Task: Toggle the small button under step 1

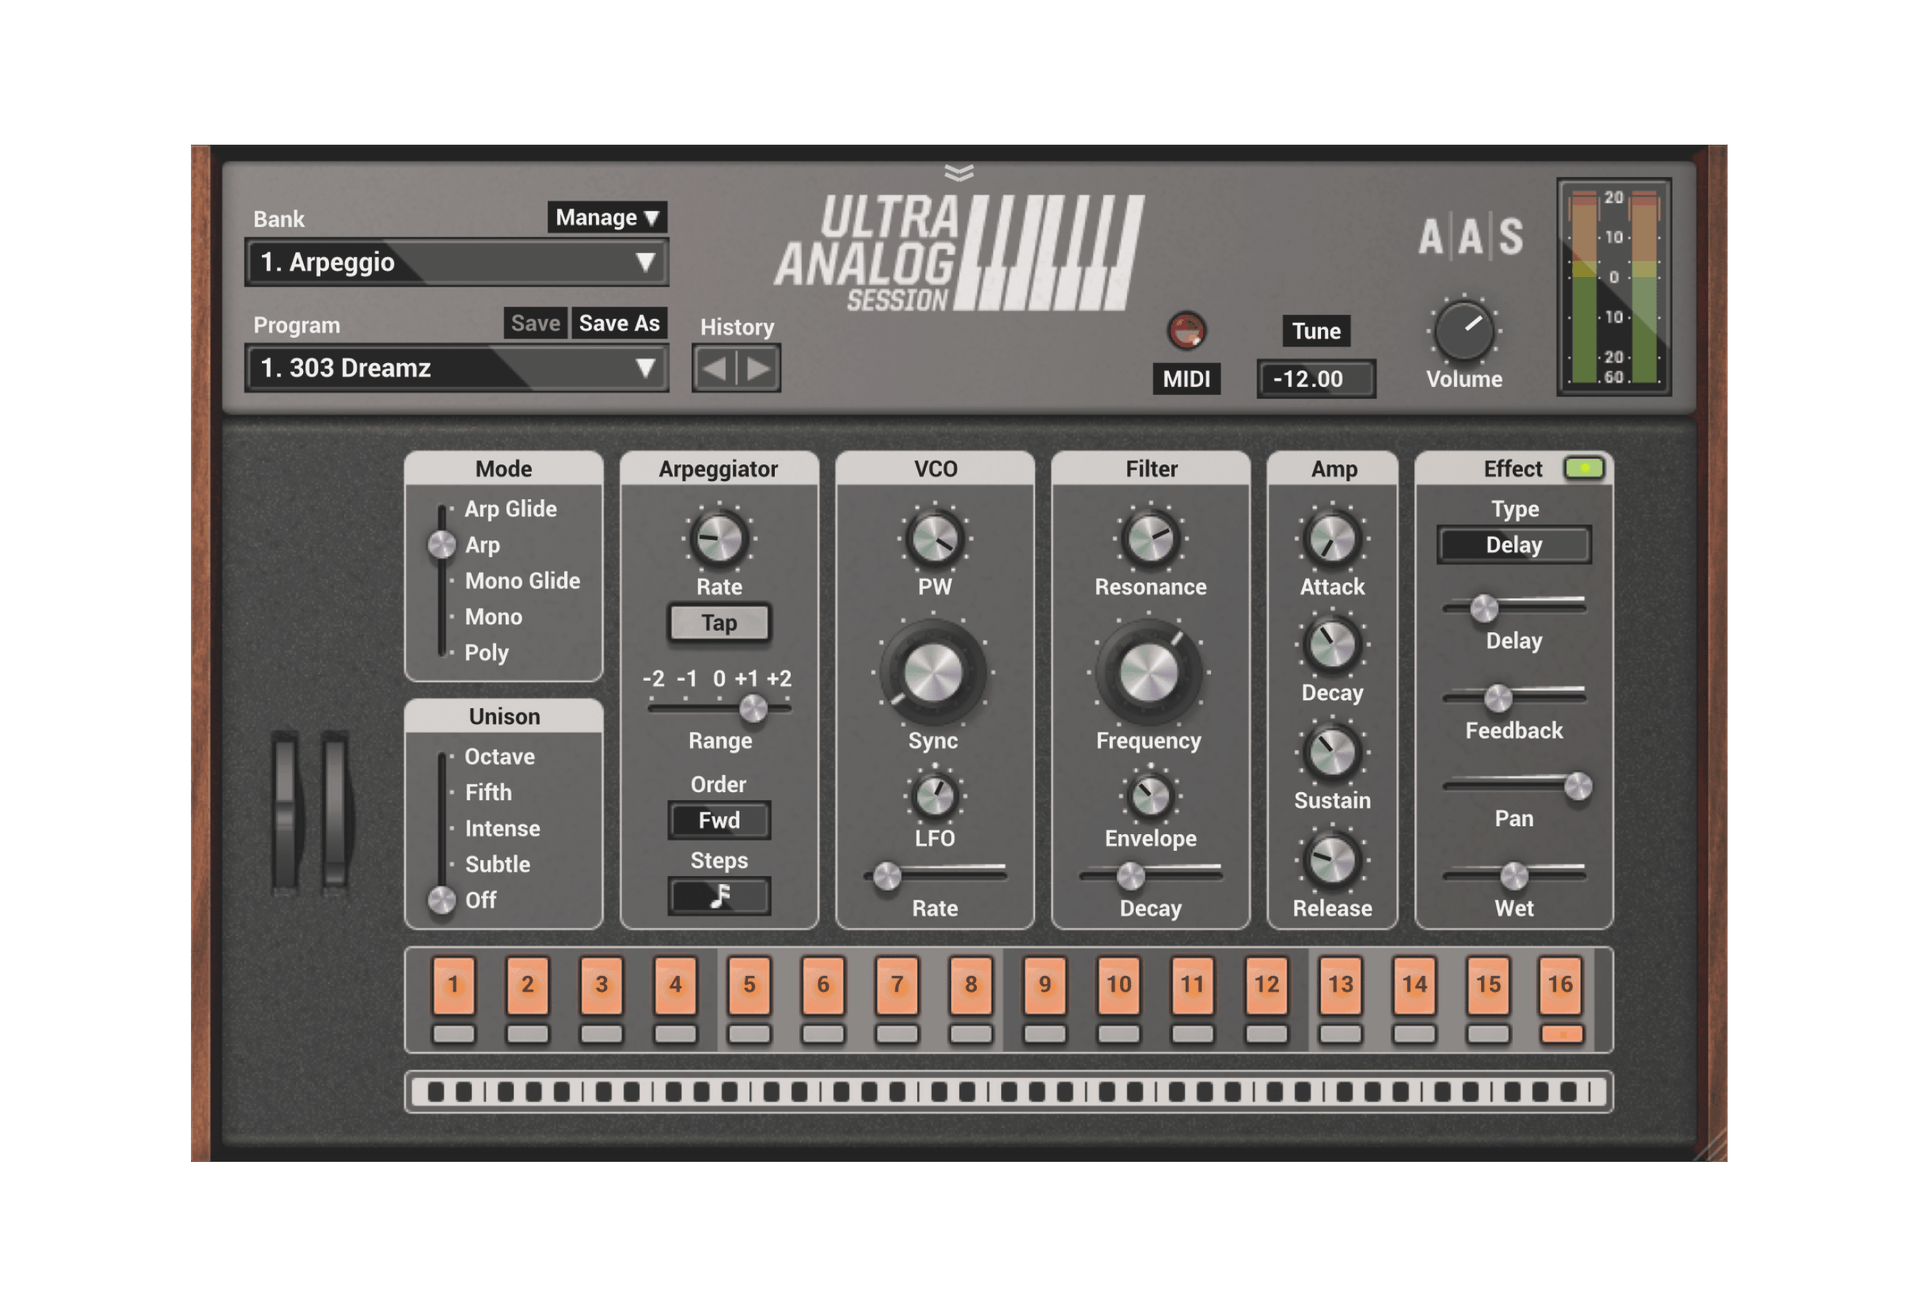Action: 453,1034
